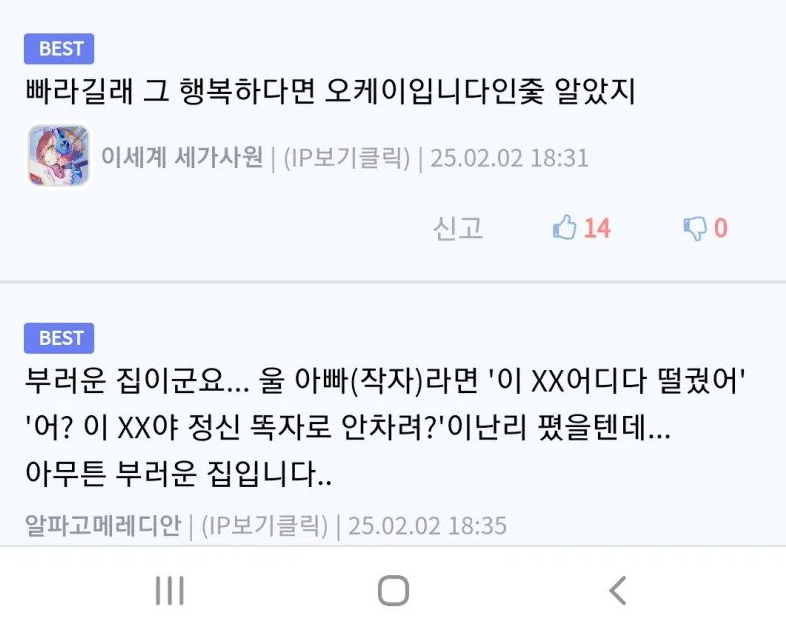Open the Android recent apps button
The height and width of the screenshot is (620, 786).
point(169,590)
